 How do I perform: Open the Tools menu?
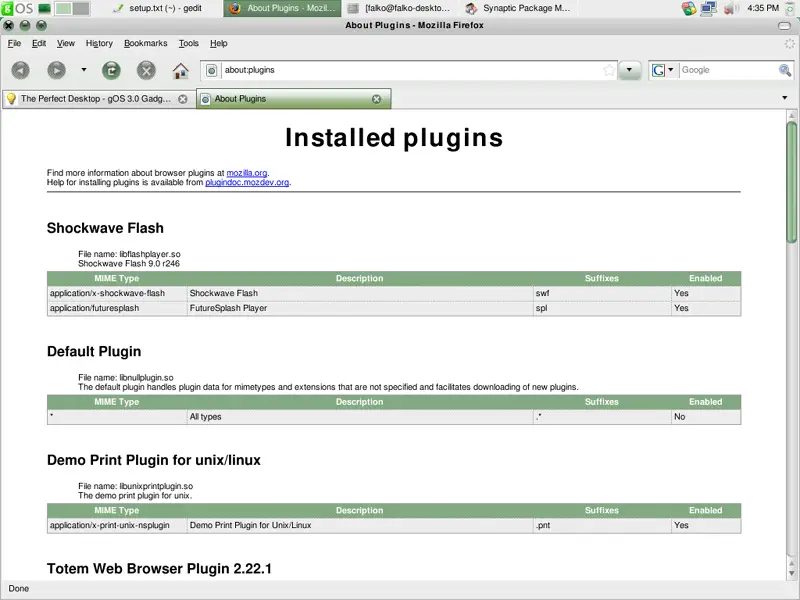click(x=188, y=43)
